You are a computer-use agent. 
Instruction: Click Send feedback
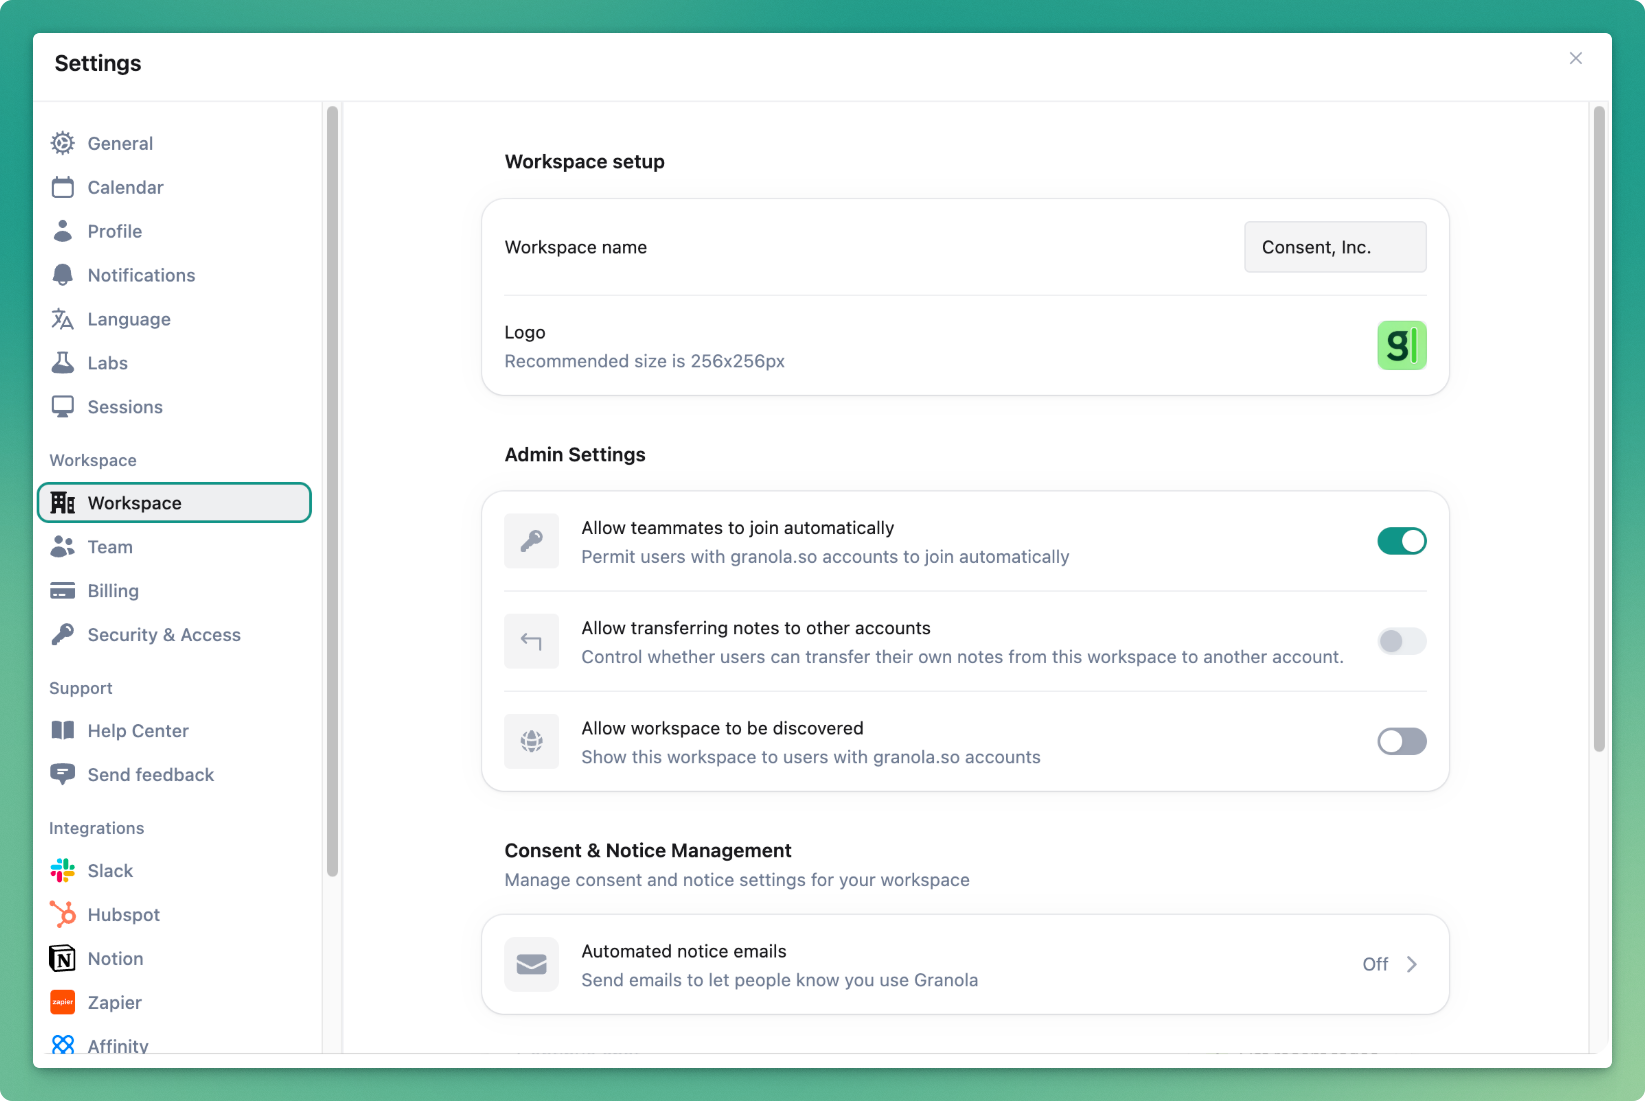(x=150, y=775)
